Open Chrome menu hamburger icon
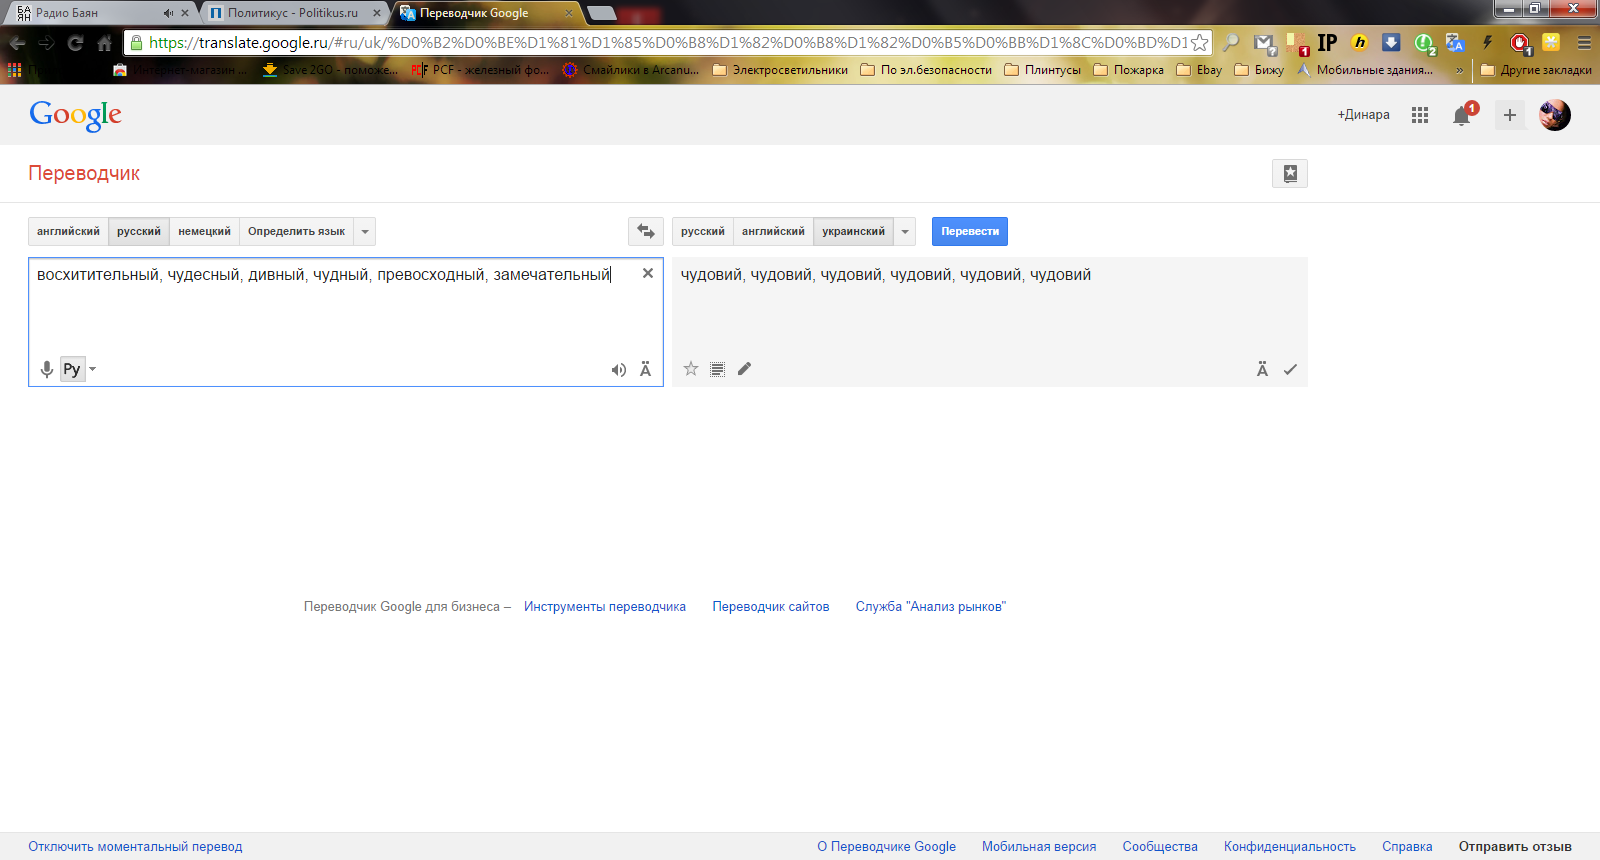The width and height of the screenshot is (1600, 860). tap(1584, 43)
